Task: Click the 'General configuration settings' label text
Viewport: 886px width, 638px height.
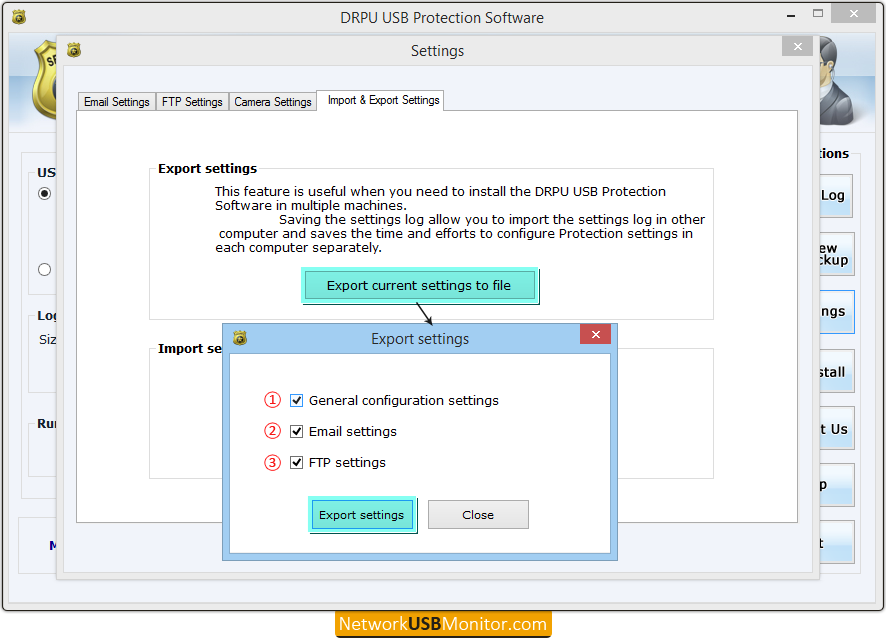Action: pos(403,401)
